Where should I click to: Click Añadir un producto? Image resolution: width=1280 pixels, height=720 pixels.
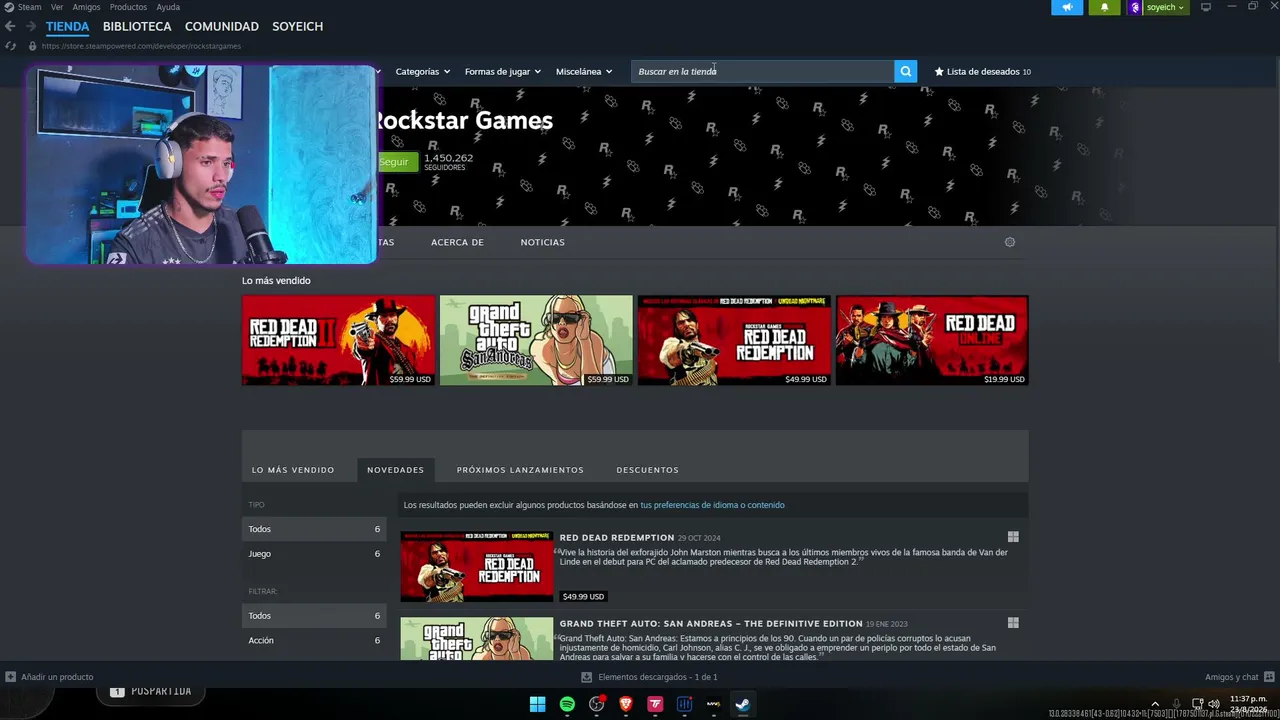tap(57, 677)
